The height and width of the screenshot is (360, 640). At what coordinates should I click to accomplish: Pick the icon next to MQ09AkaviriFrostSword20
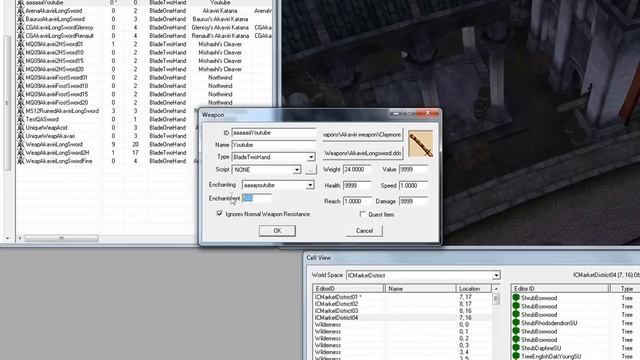coord(20,103)
